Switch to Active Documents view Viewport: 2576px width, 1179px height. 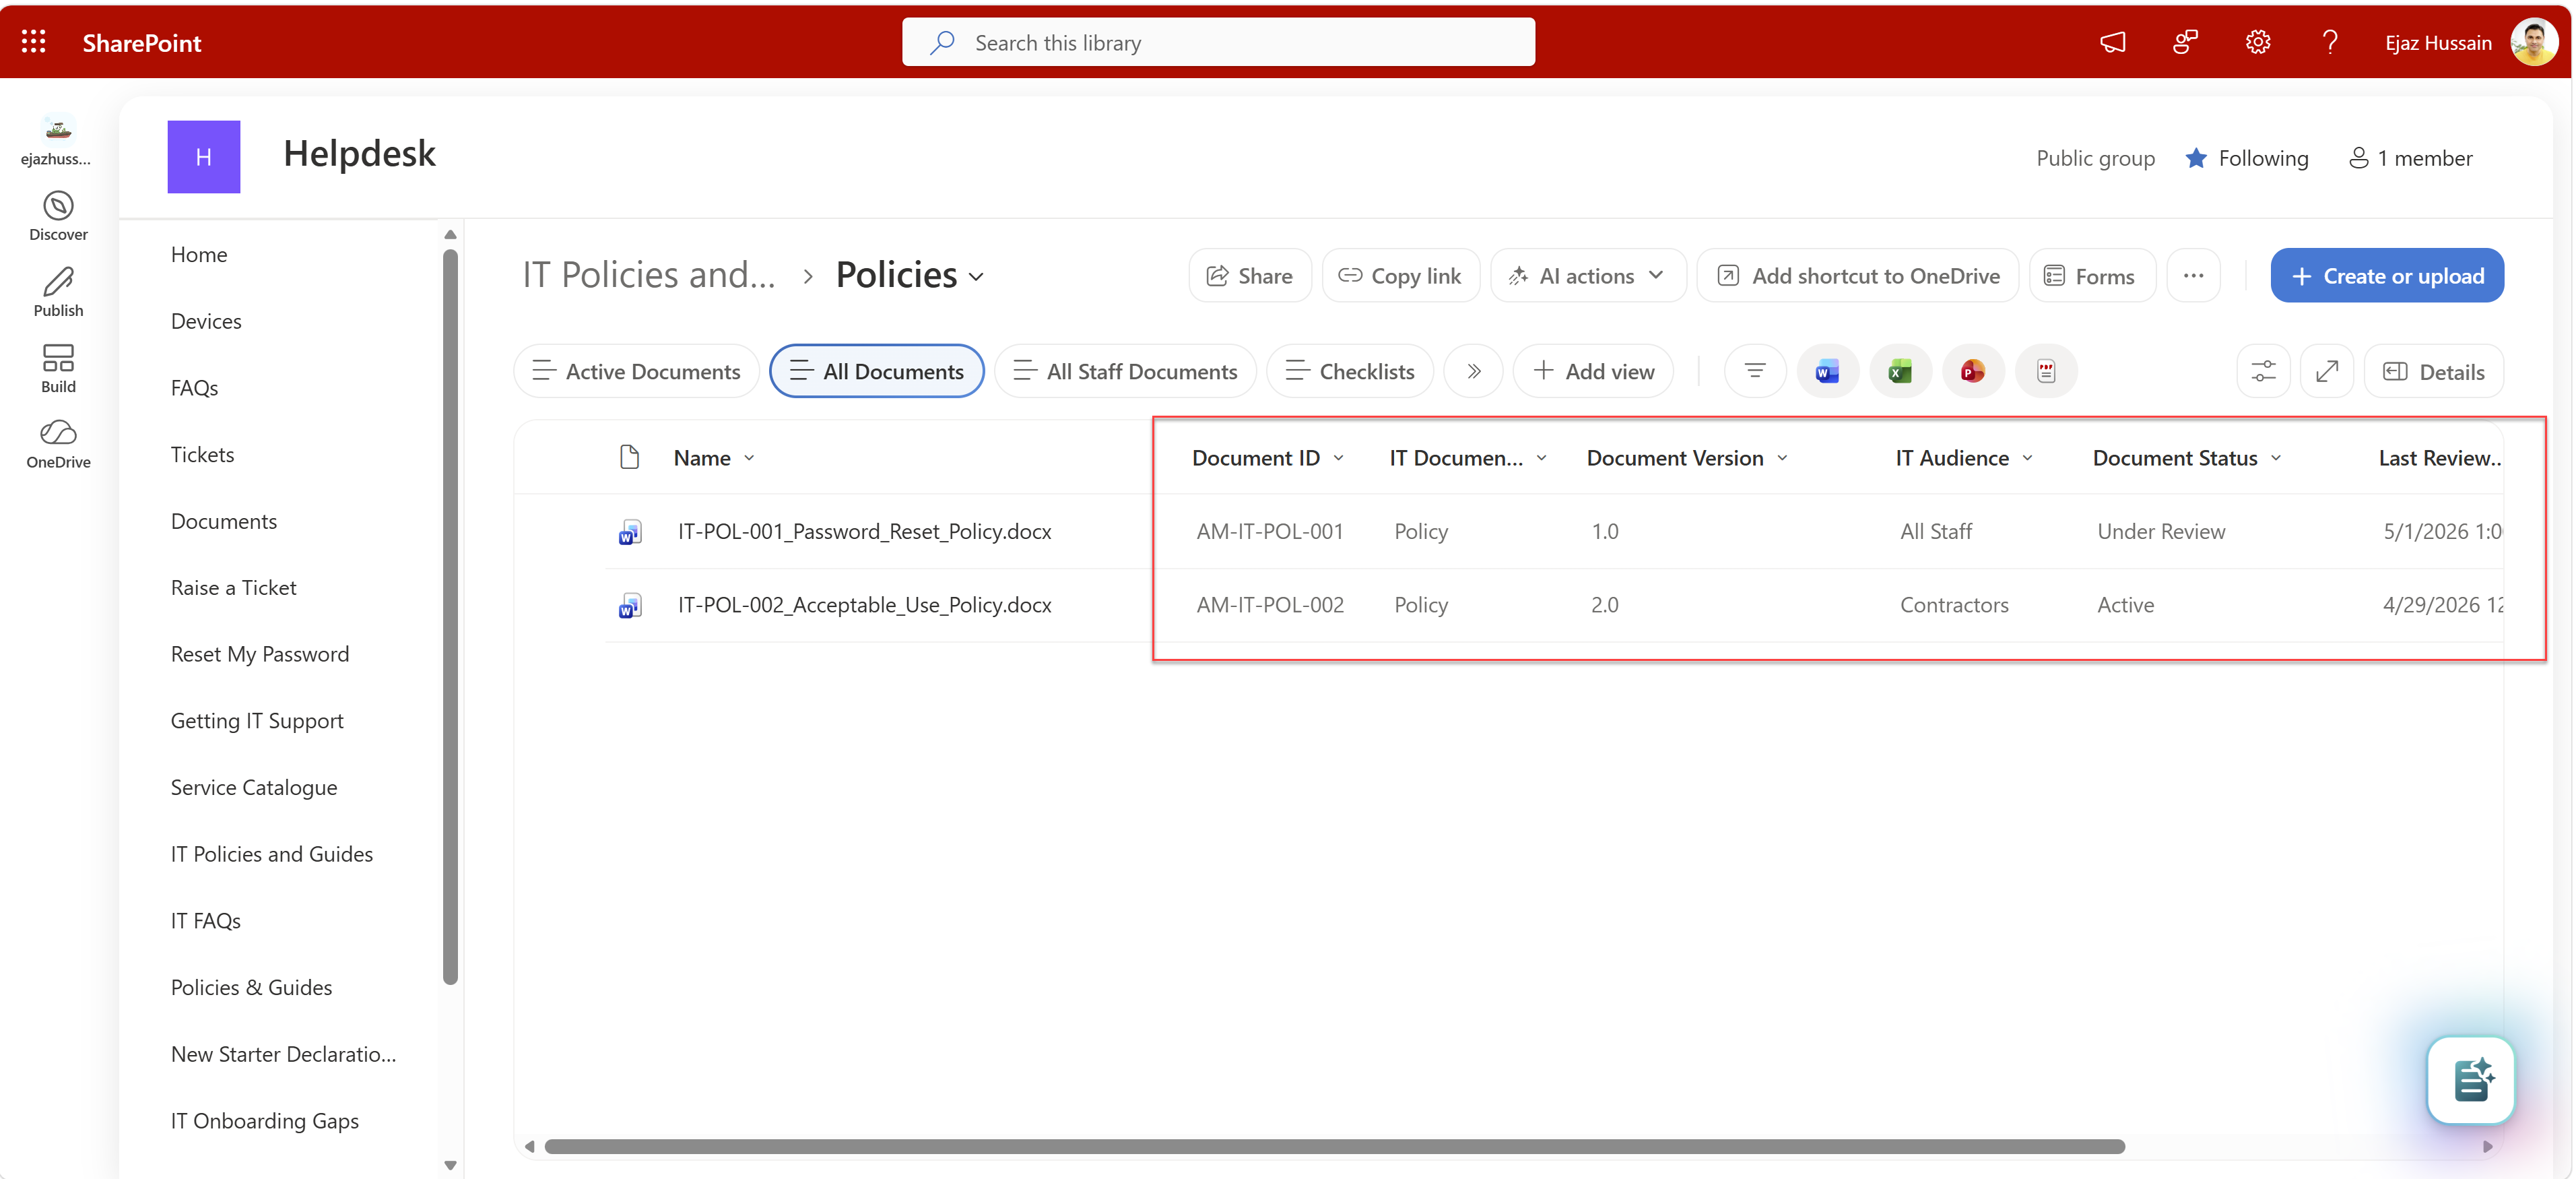636,371
